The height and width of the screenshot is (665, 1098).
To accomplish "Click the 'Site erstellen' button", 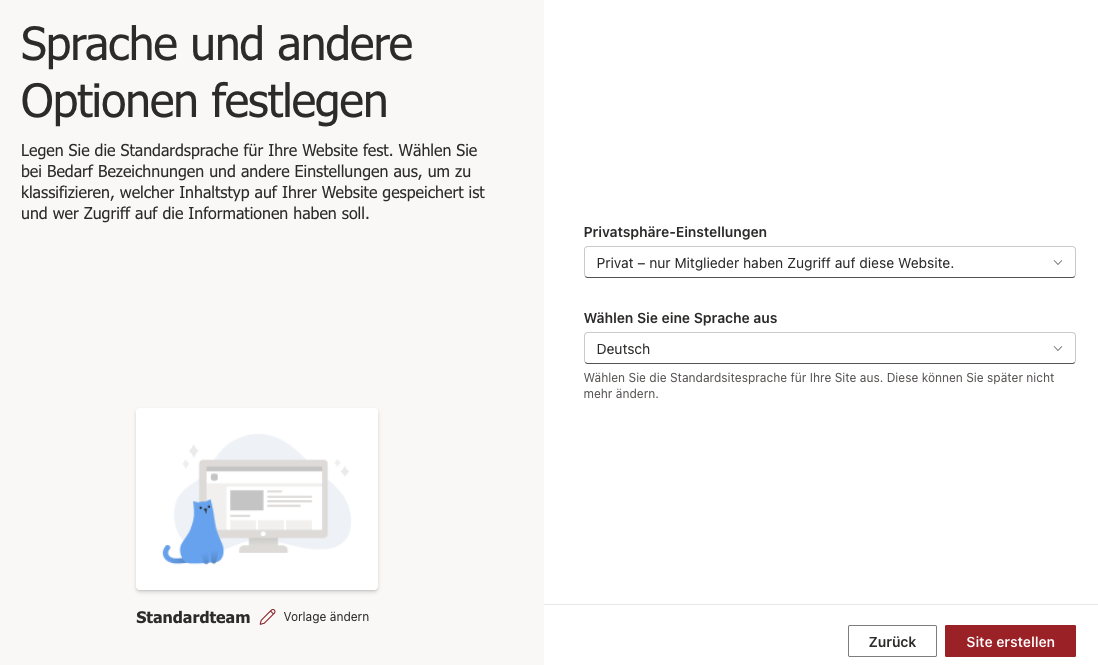I will (1010, 642).
